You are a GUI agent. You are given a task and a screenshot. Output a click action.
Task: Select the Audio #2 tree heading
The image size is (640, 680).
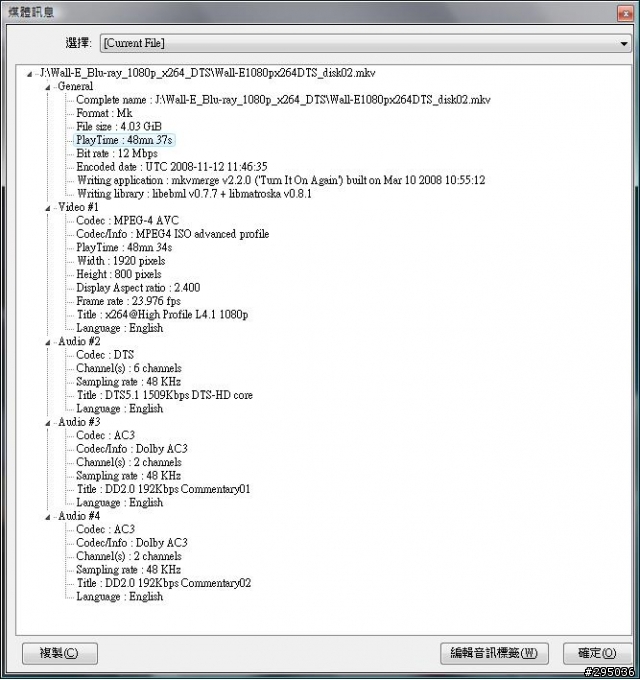79,342
